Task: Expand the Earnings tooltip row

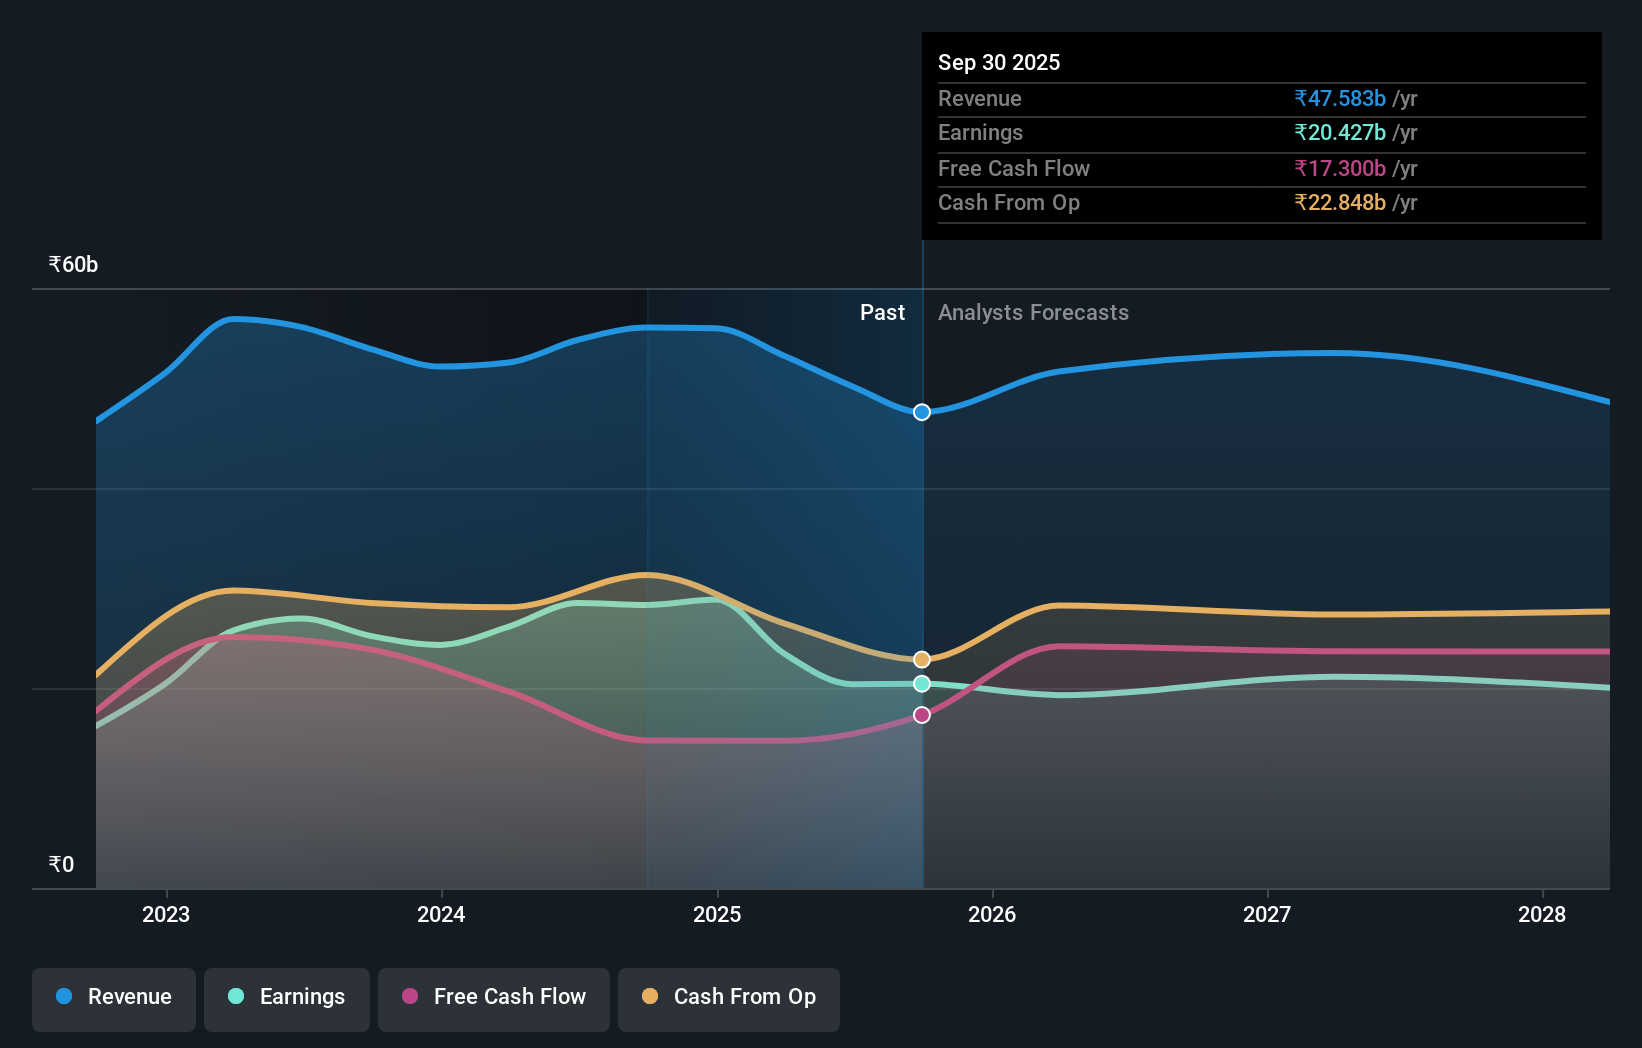Action: (981, 132)
